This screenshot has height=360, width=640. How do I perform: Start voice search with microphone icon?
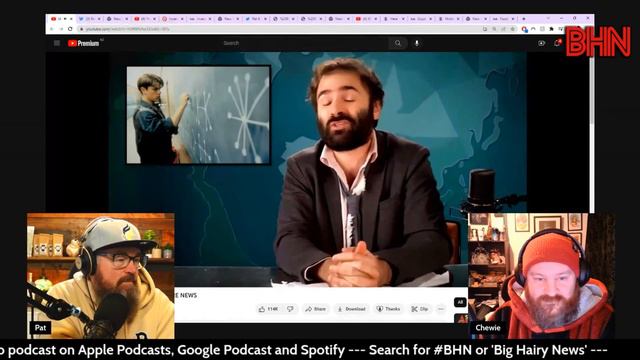click(x=417, y=43)
